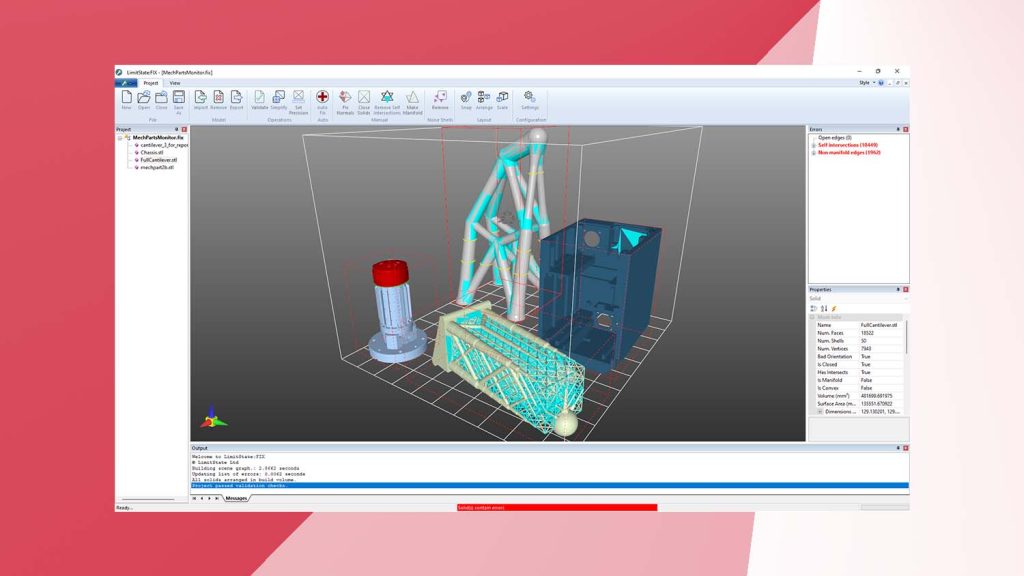This screenshot has width=1024, height=576.
Task: Pin the Output panel
Action: click(x=898, y=448)
